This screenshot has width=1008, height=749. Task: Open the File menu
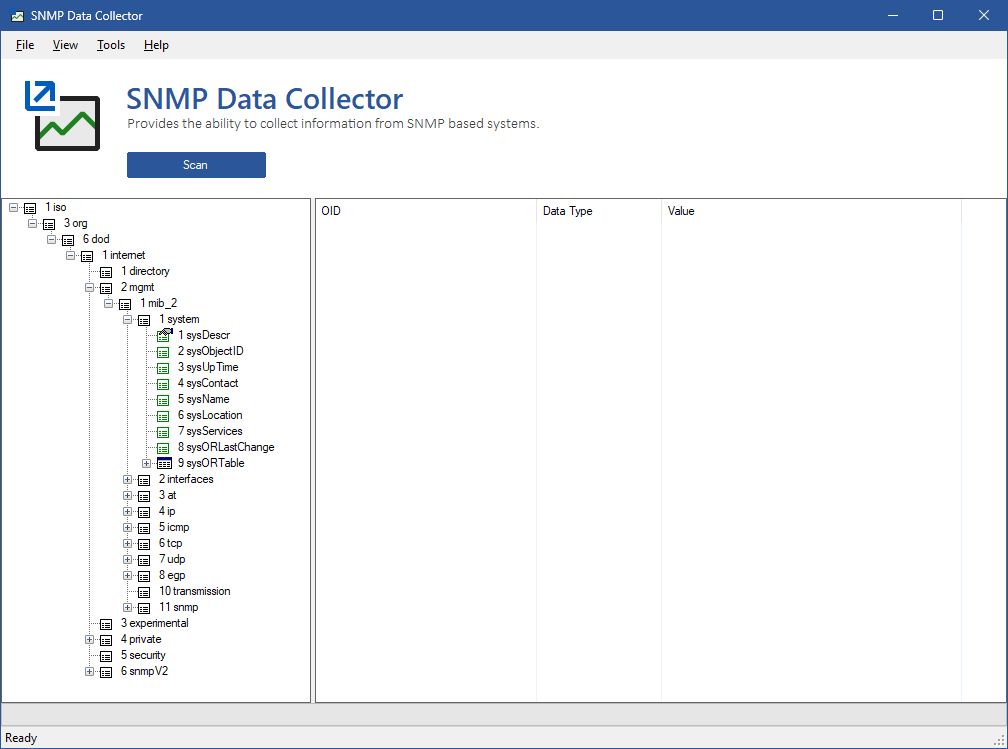click(x=25, y=45)
